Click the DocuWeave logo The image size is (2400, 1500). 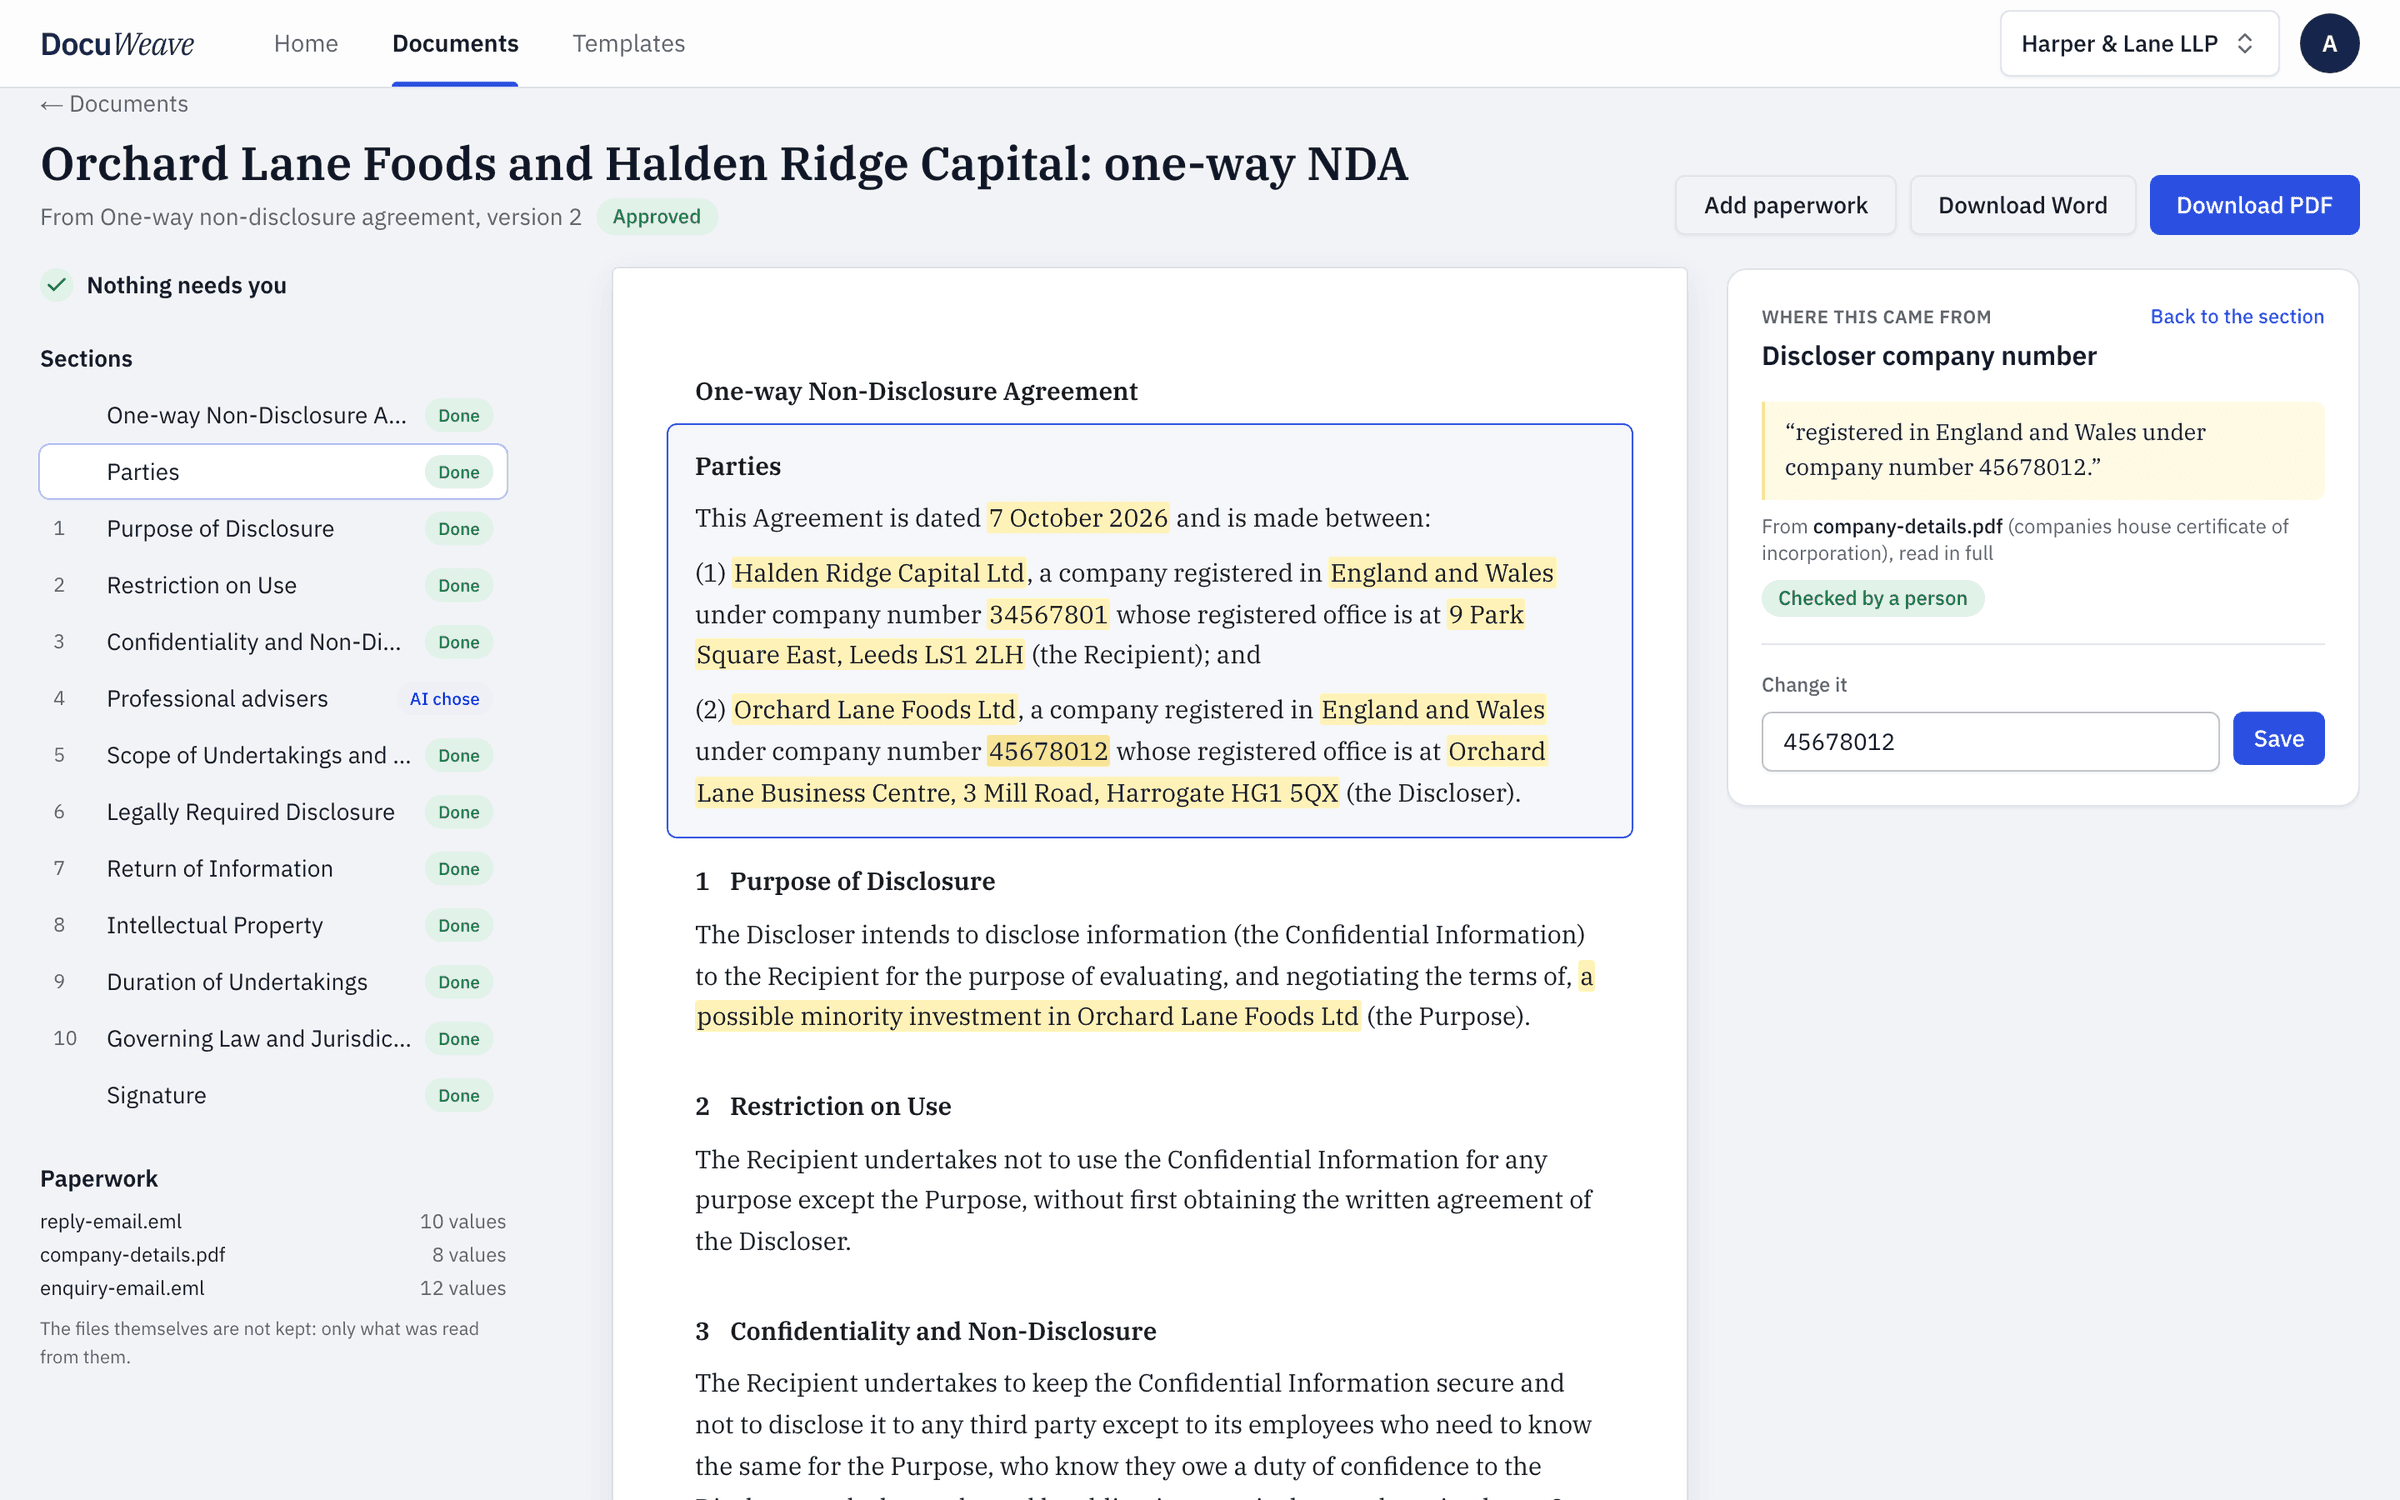(117, 43)
